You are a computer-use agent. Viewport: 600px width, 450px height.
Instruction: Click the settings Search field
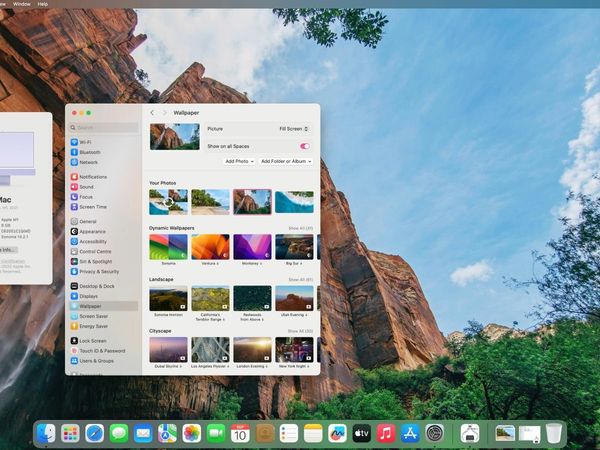[x=104, y=127]
